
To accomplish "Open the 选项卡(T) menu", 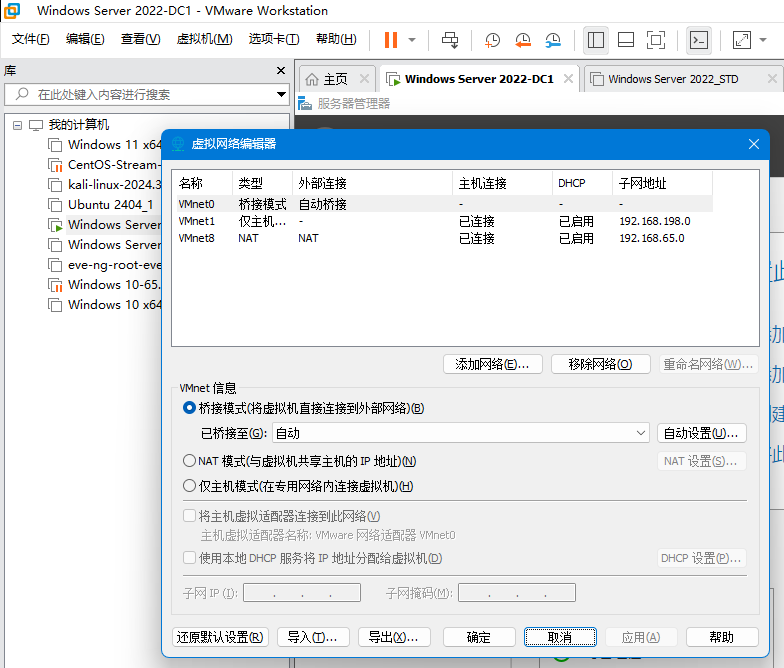I will [x=274, y=39].
